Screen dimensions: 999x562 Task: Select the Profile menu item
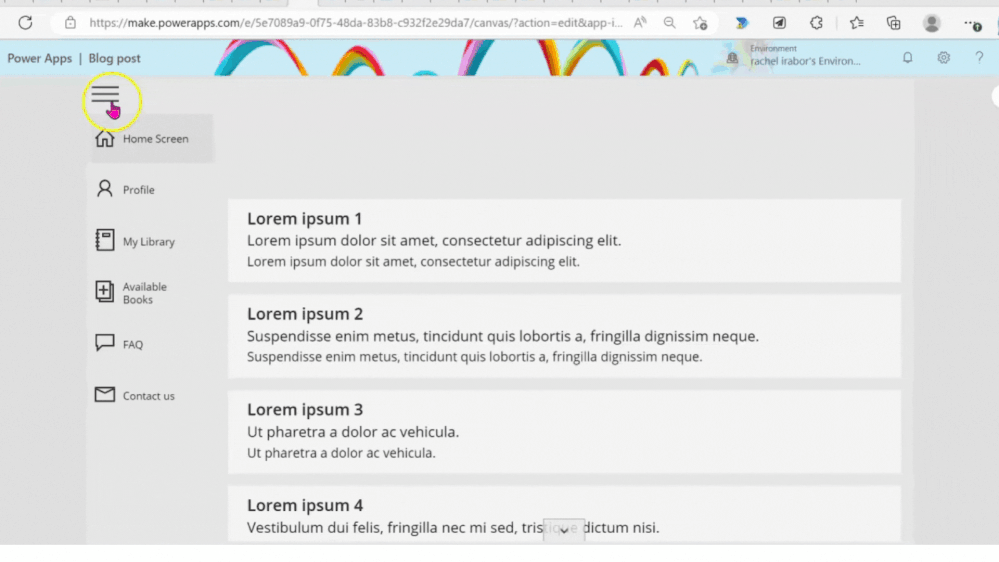pyautogui.click(x=152, y=189)
